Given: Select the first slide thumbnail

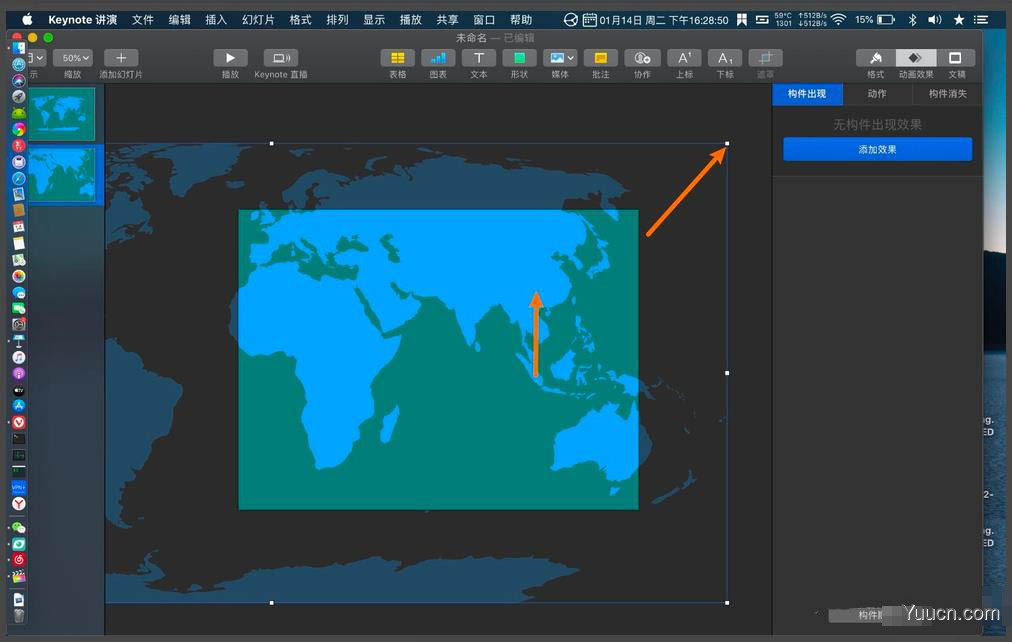Looking at the screenshot, I should (x=62, y=115).
